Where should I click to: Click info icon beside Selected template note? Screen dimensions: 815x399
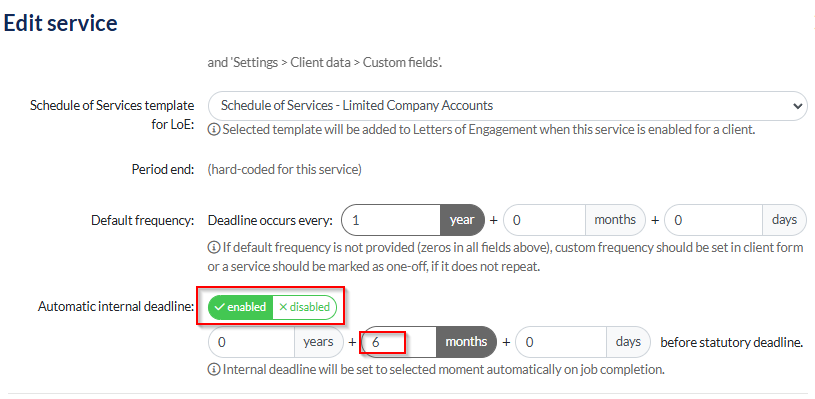point(213,130)
